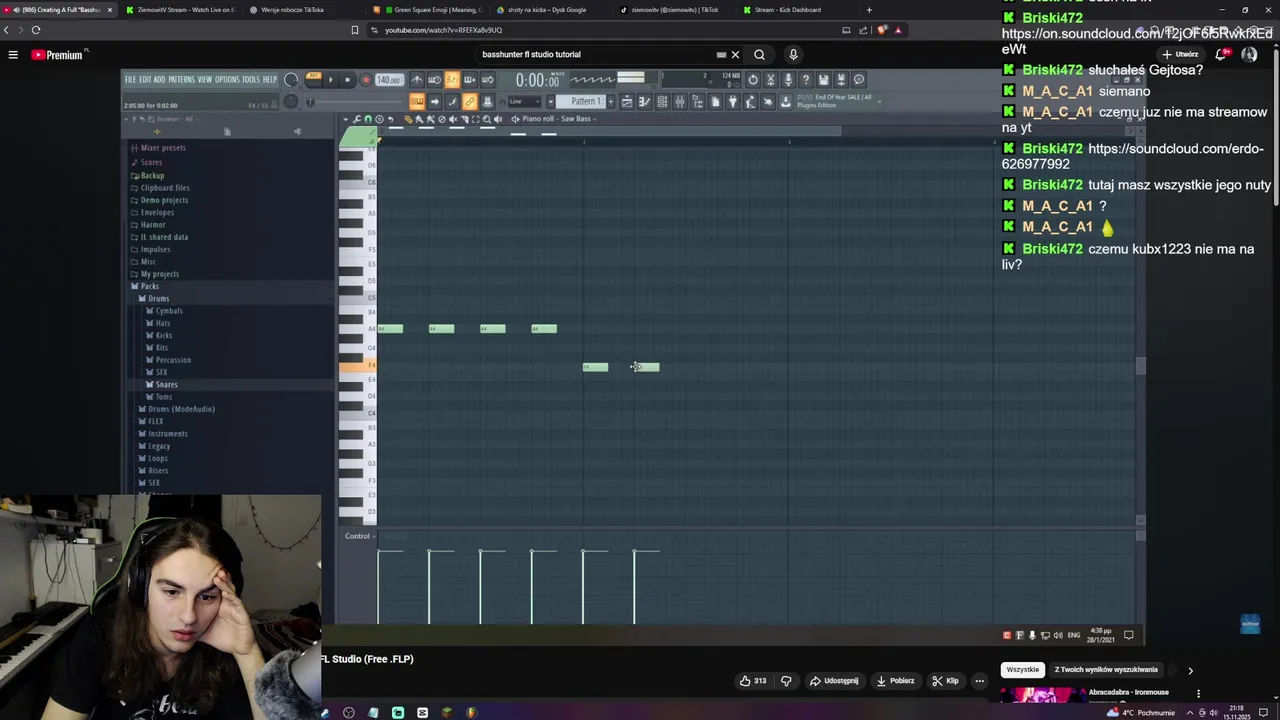
Task: Toggle the orange countdown-before-recording button
Action: click(x=452, y=80)
